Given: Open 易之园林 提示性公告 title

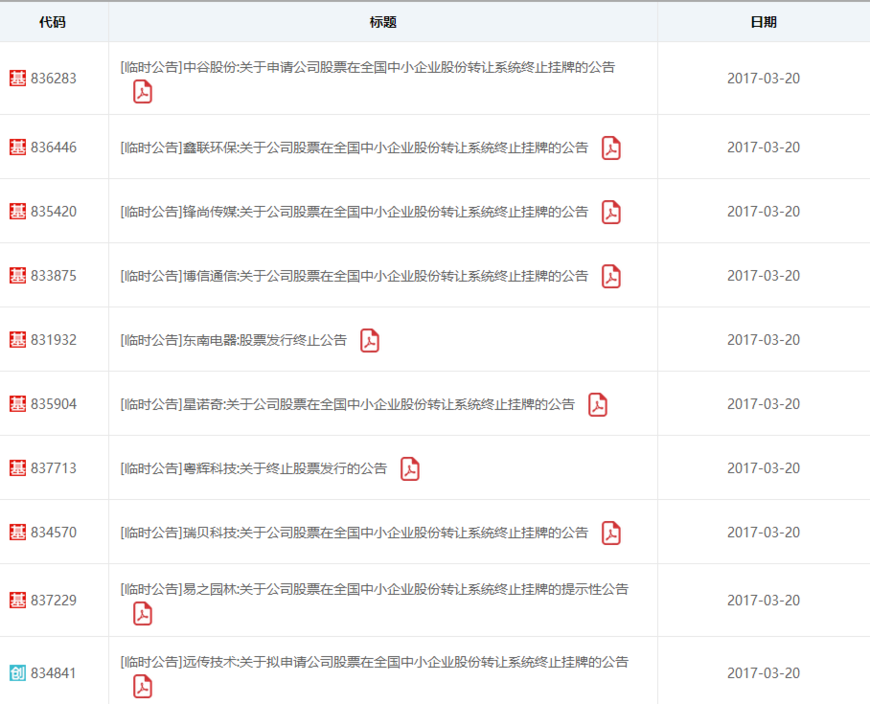Looking at the screenshot, I should coord(375,589).
